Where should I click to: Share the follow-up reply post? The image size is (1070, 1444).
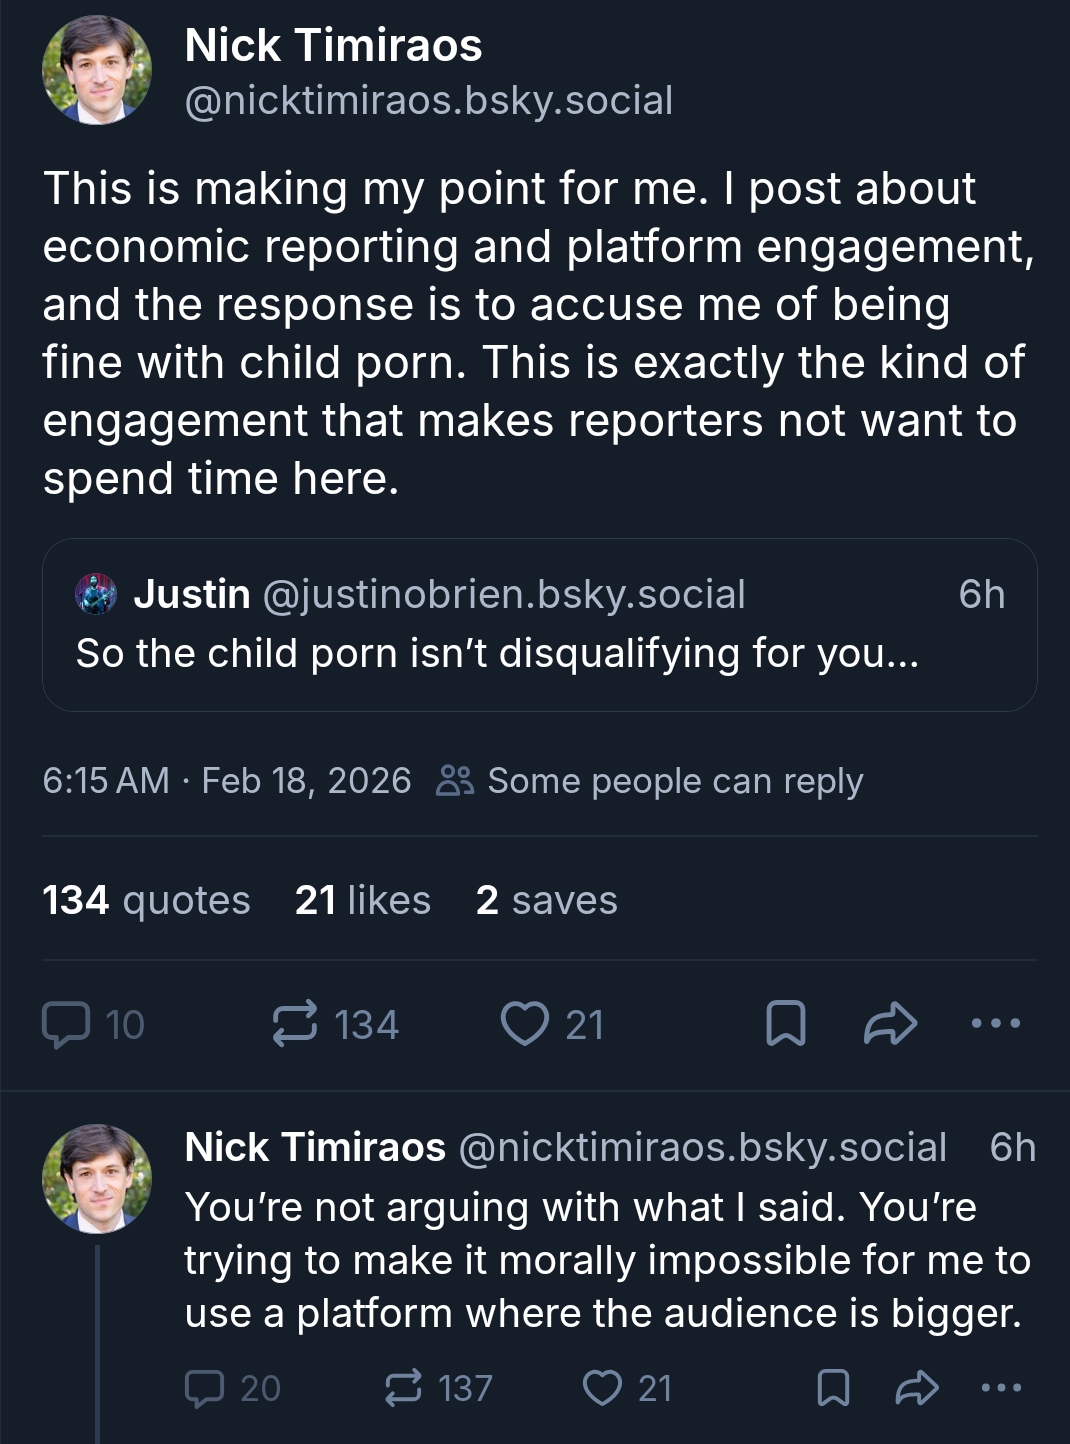916,1388
